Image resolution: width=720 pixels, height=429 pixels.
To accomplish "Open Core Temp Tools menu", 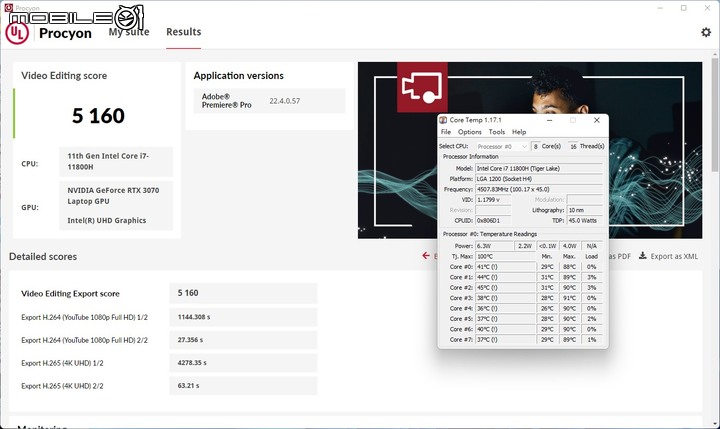I will point(497,132).
